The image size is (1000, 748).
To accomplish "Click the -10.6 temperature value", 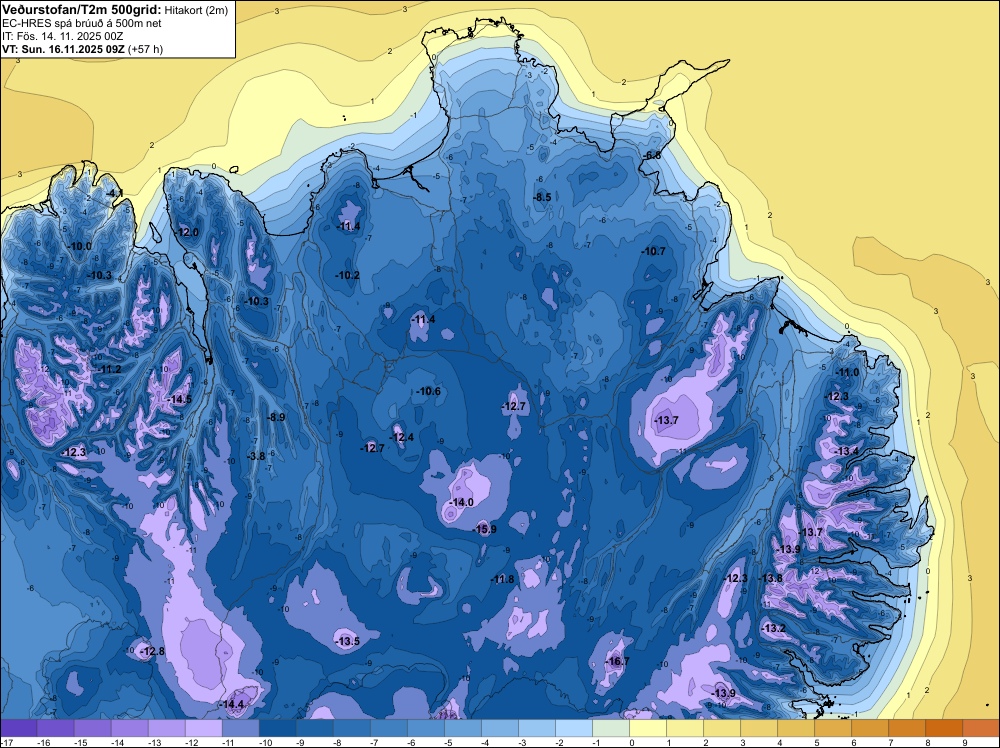I will pyautogui.click(x=429, y=391).
